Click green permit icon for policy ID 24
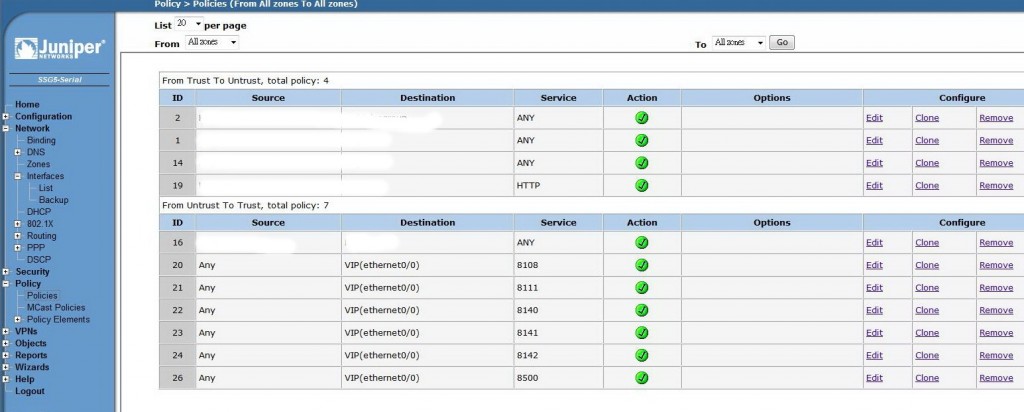 (x=641, y=355)
